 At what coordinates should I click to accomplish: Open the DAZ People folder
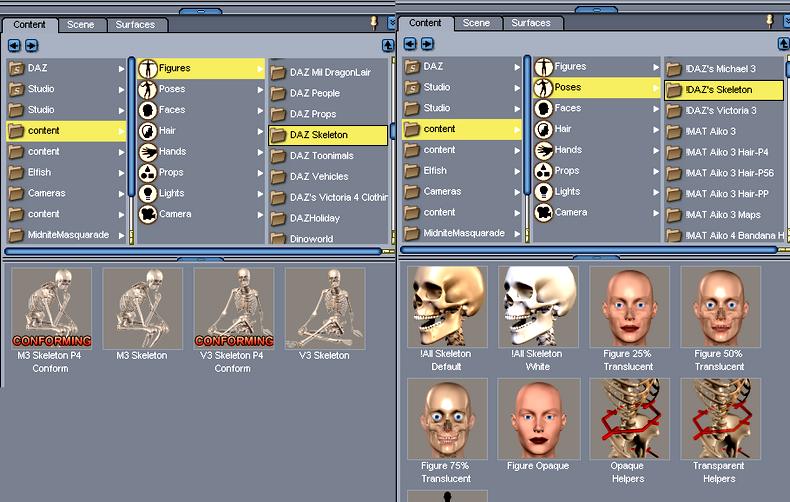click(328, 93)
